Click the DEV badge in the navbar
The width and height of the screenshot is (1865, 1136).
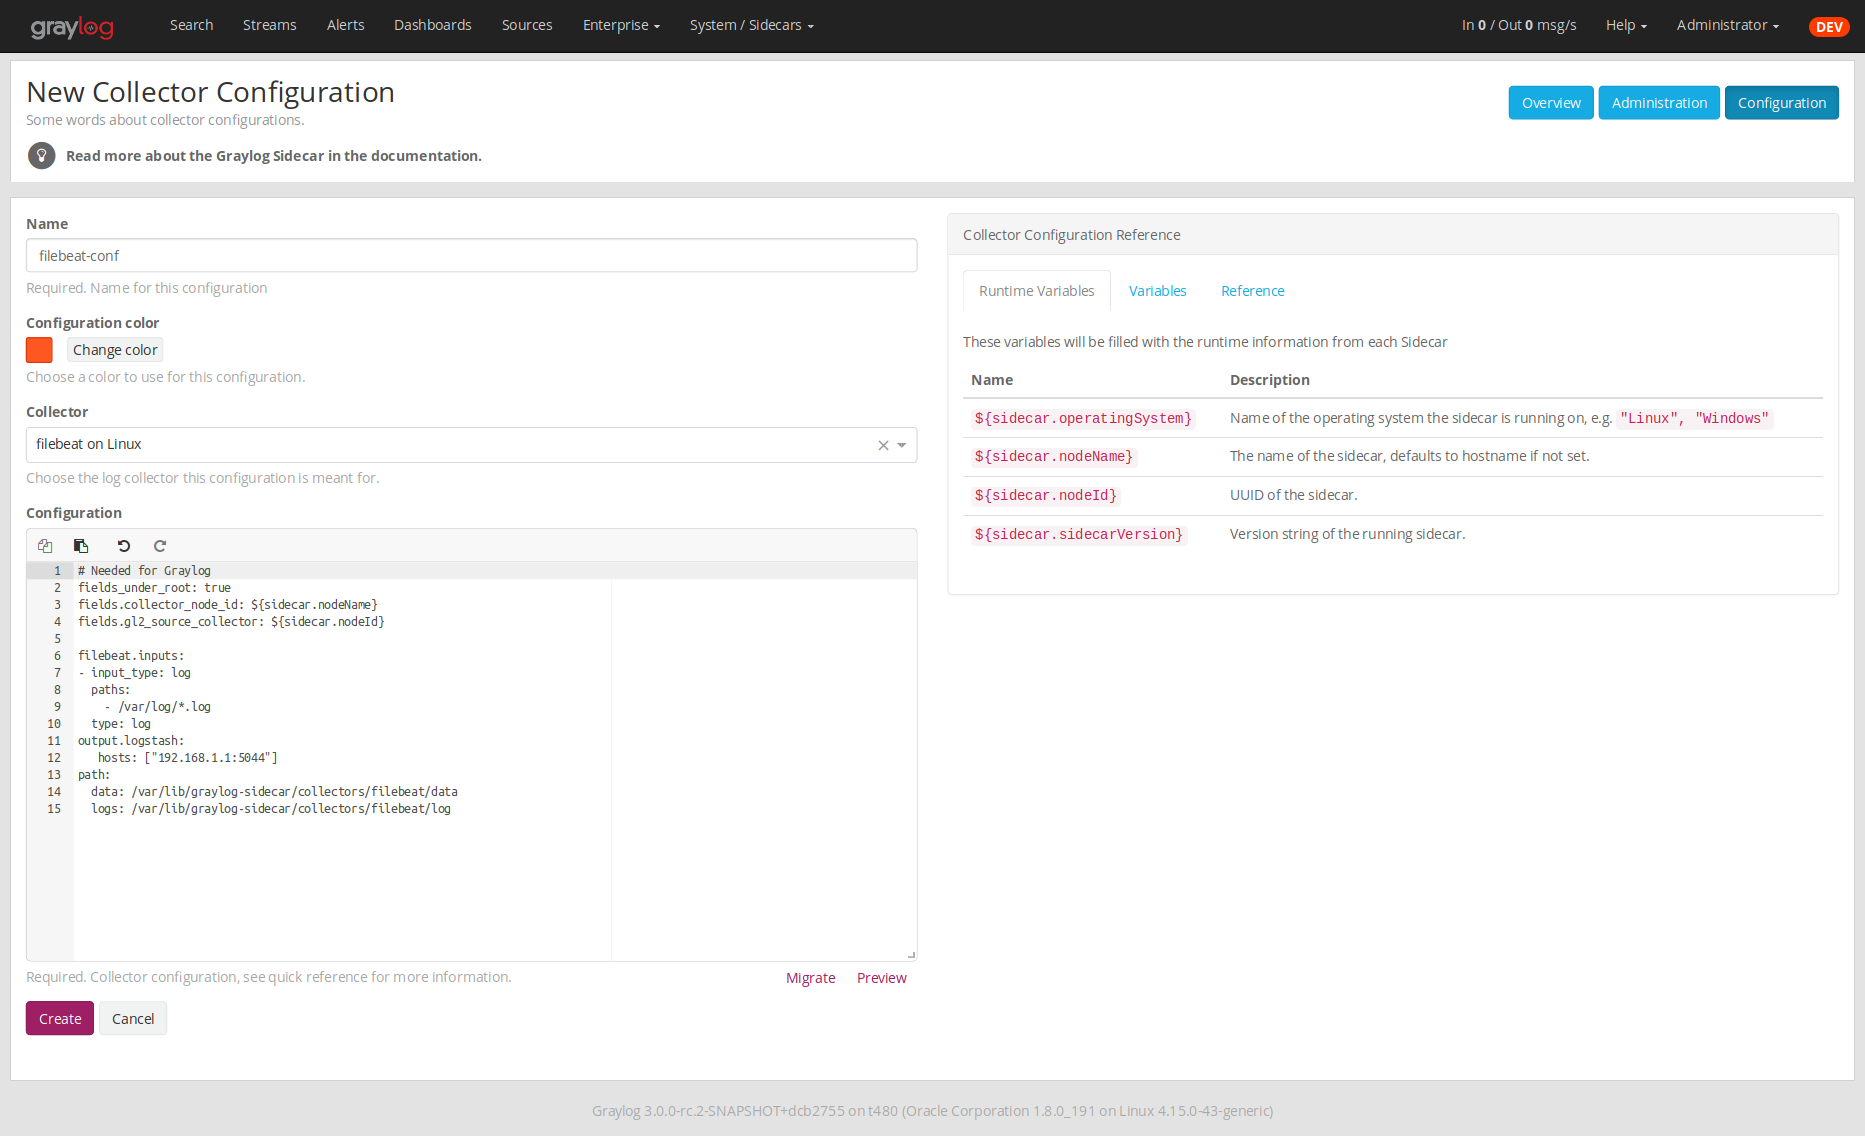pos(1829,27)
